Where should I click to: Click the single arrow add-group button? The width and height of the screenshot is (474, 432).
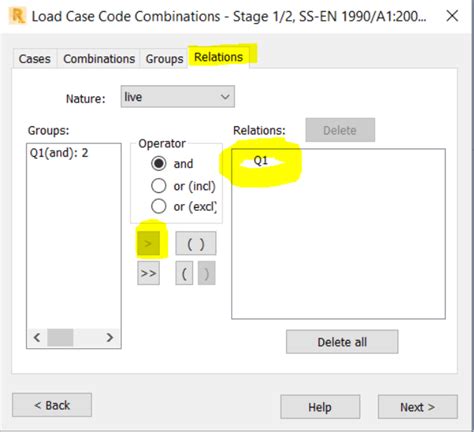[148, 244]
